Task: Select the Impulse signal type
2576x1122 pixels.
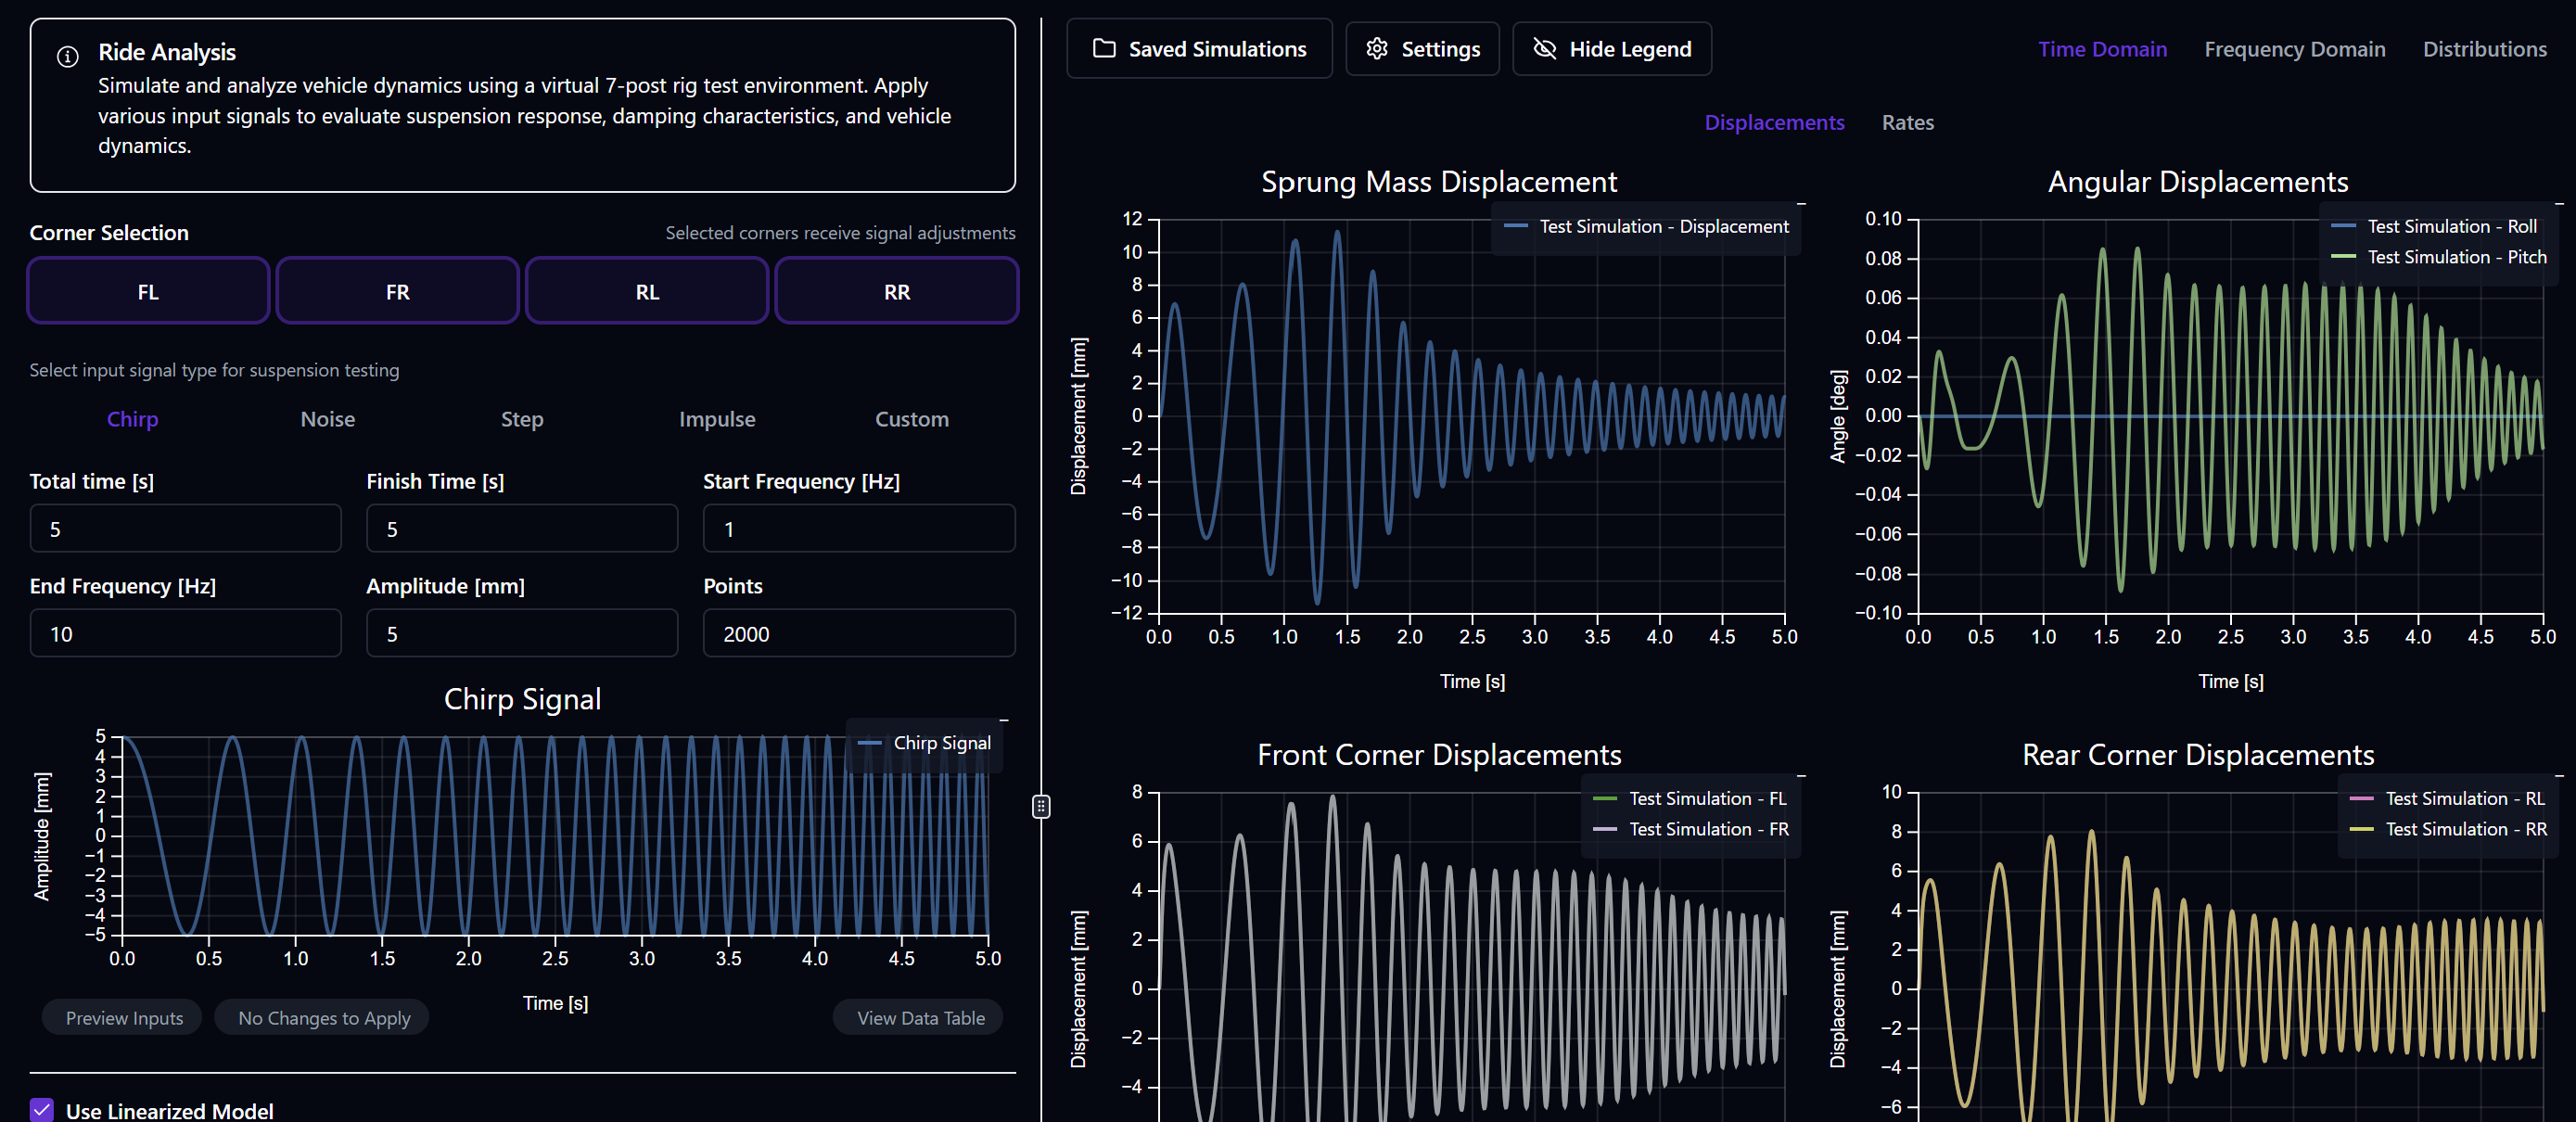Action: click(716, 419)
